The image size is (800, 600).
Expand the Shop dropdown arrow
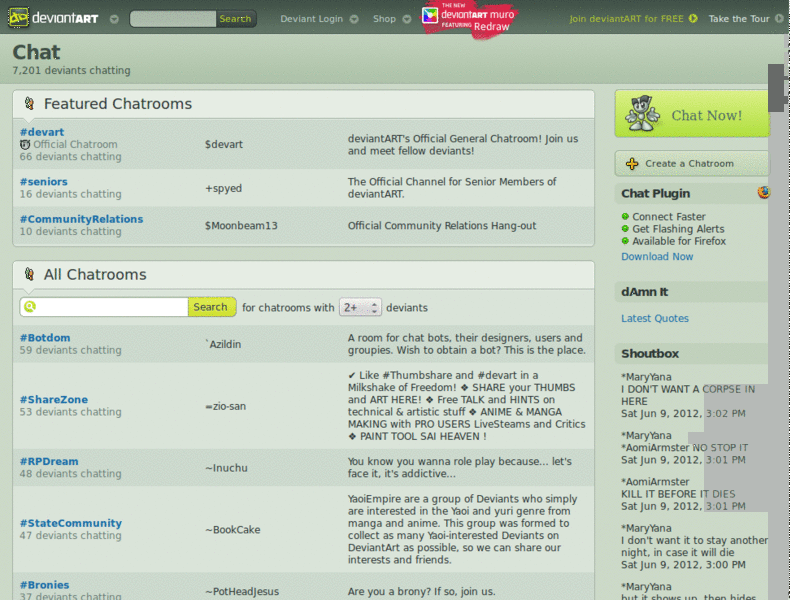[407, 19]
